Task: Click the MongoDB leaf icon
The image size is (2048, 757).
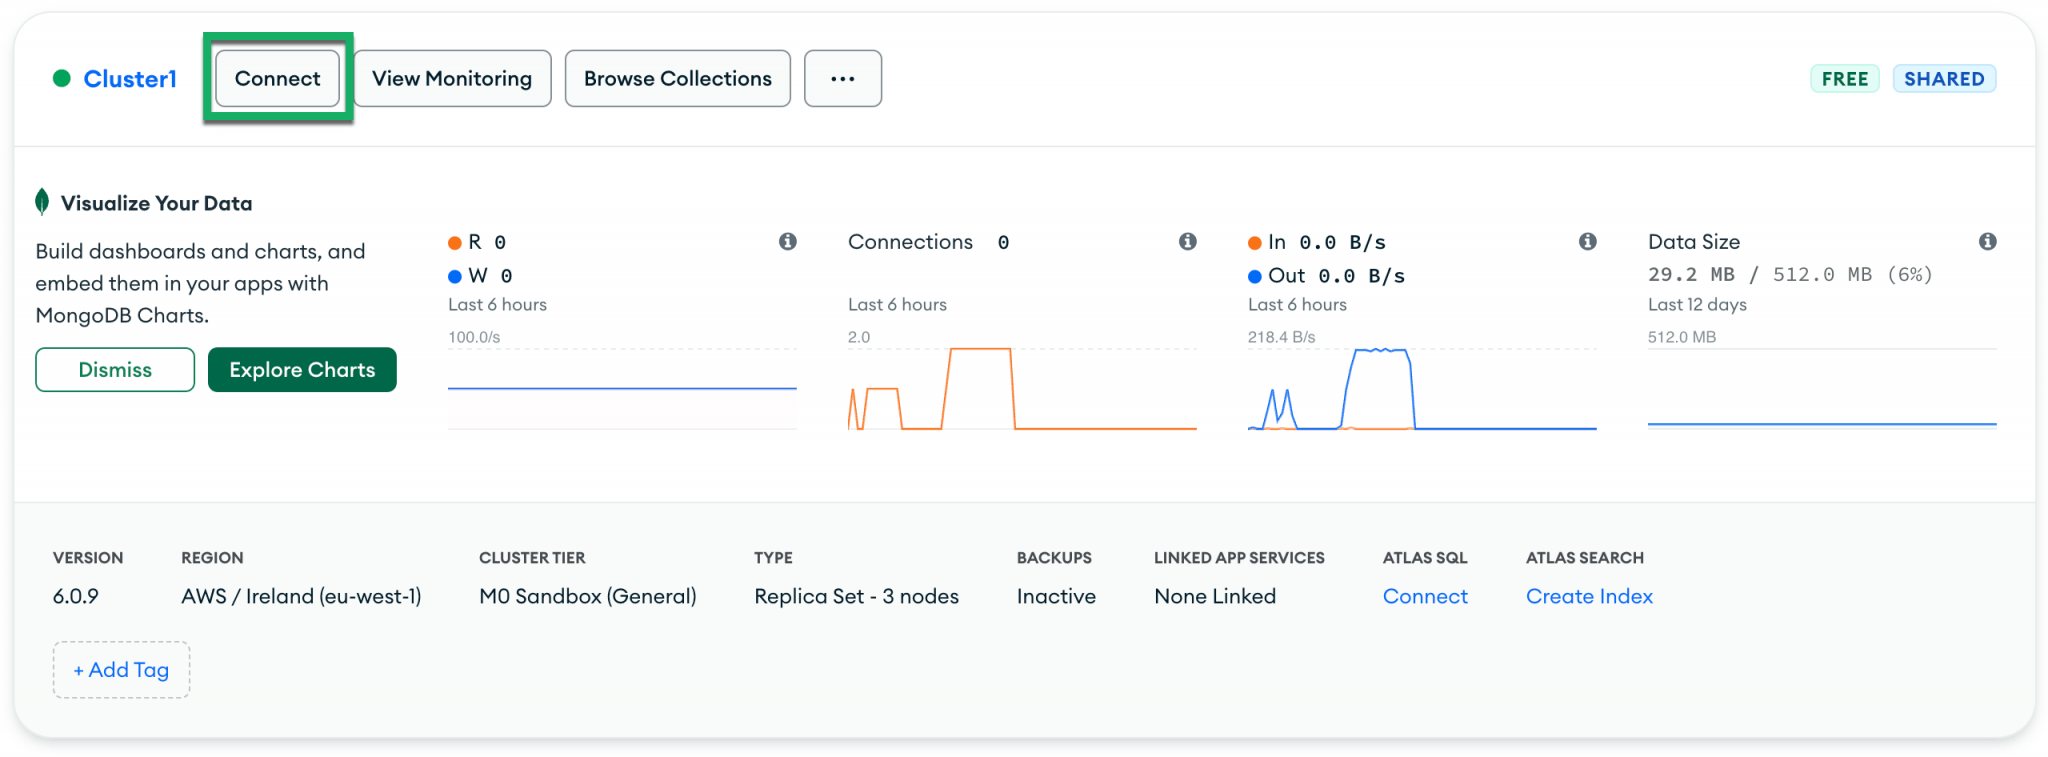Action: coord(42,202)
